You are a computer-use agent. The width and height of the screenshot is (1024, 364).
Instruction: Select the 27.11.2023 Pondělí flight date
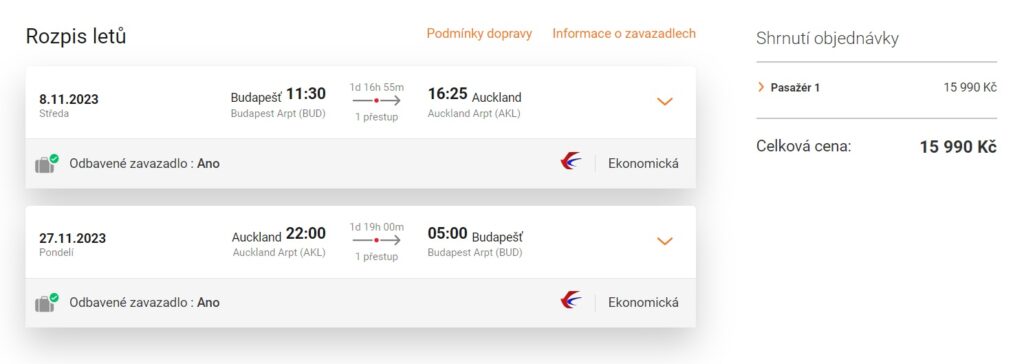[72, 244]
